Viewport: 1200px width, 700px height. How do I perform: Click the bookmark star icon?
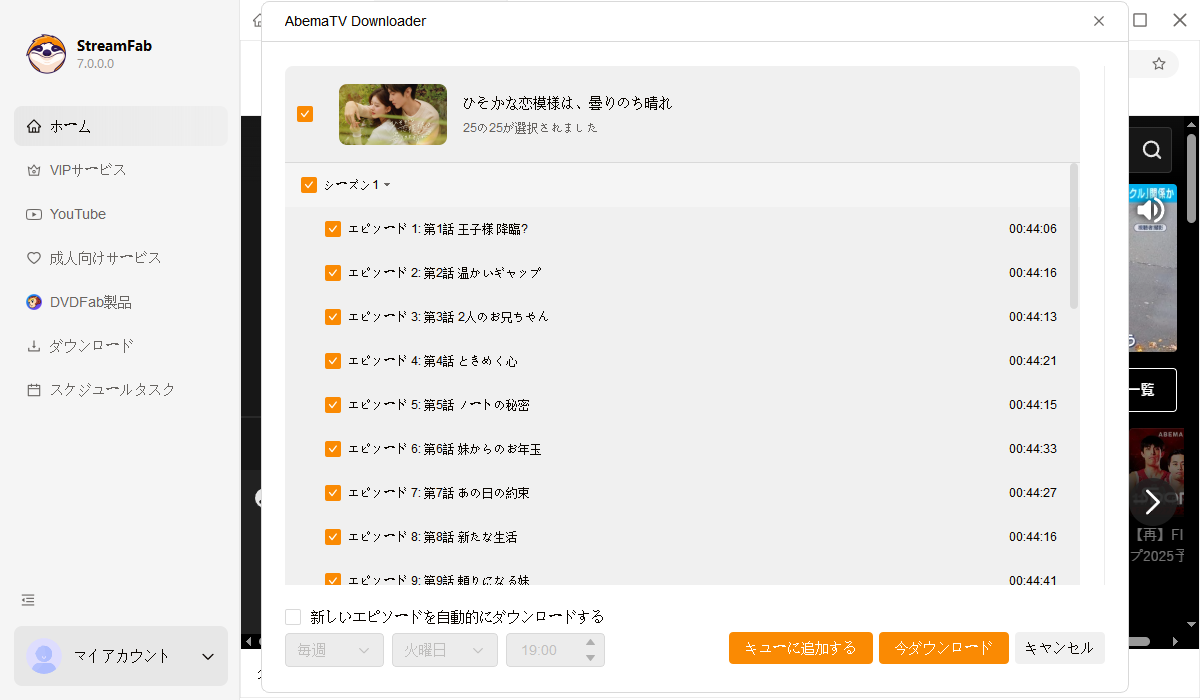click(1159, 64)
